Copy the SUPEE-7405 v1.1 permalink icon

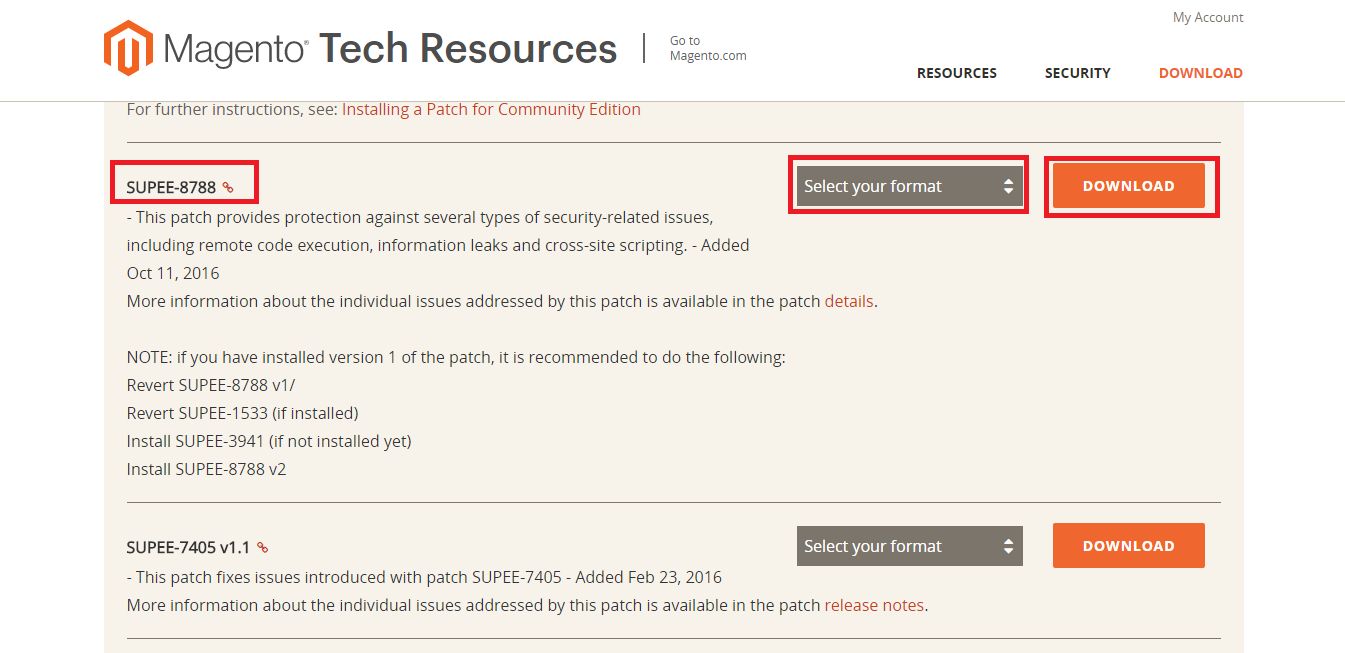tap(263, 547)
